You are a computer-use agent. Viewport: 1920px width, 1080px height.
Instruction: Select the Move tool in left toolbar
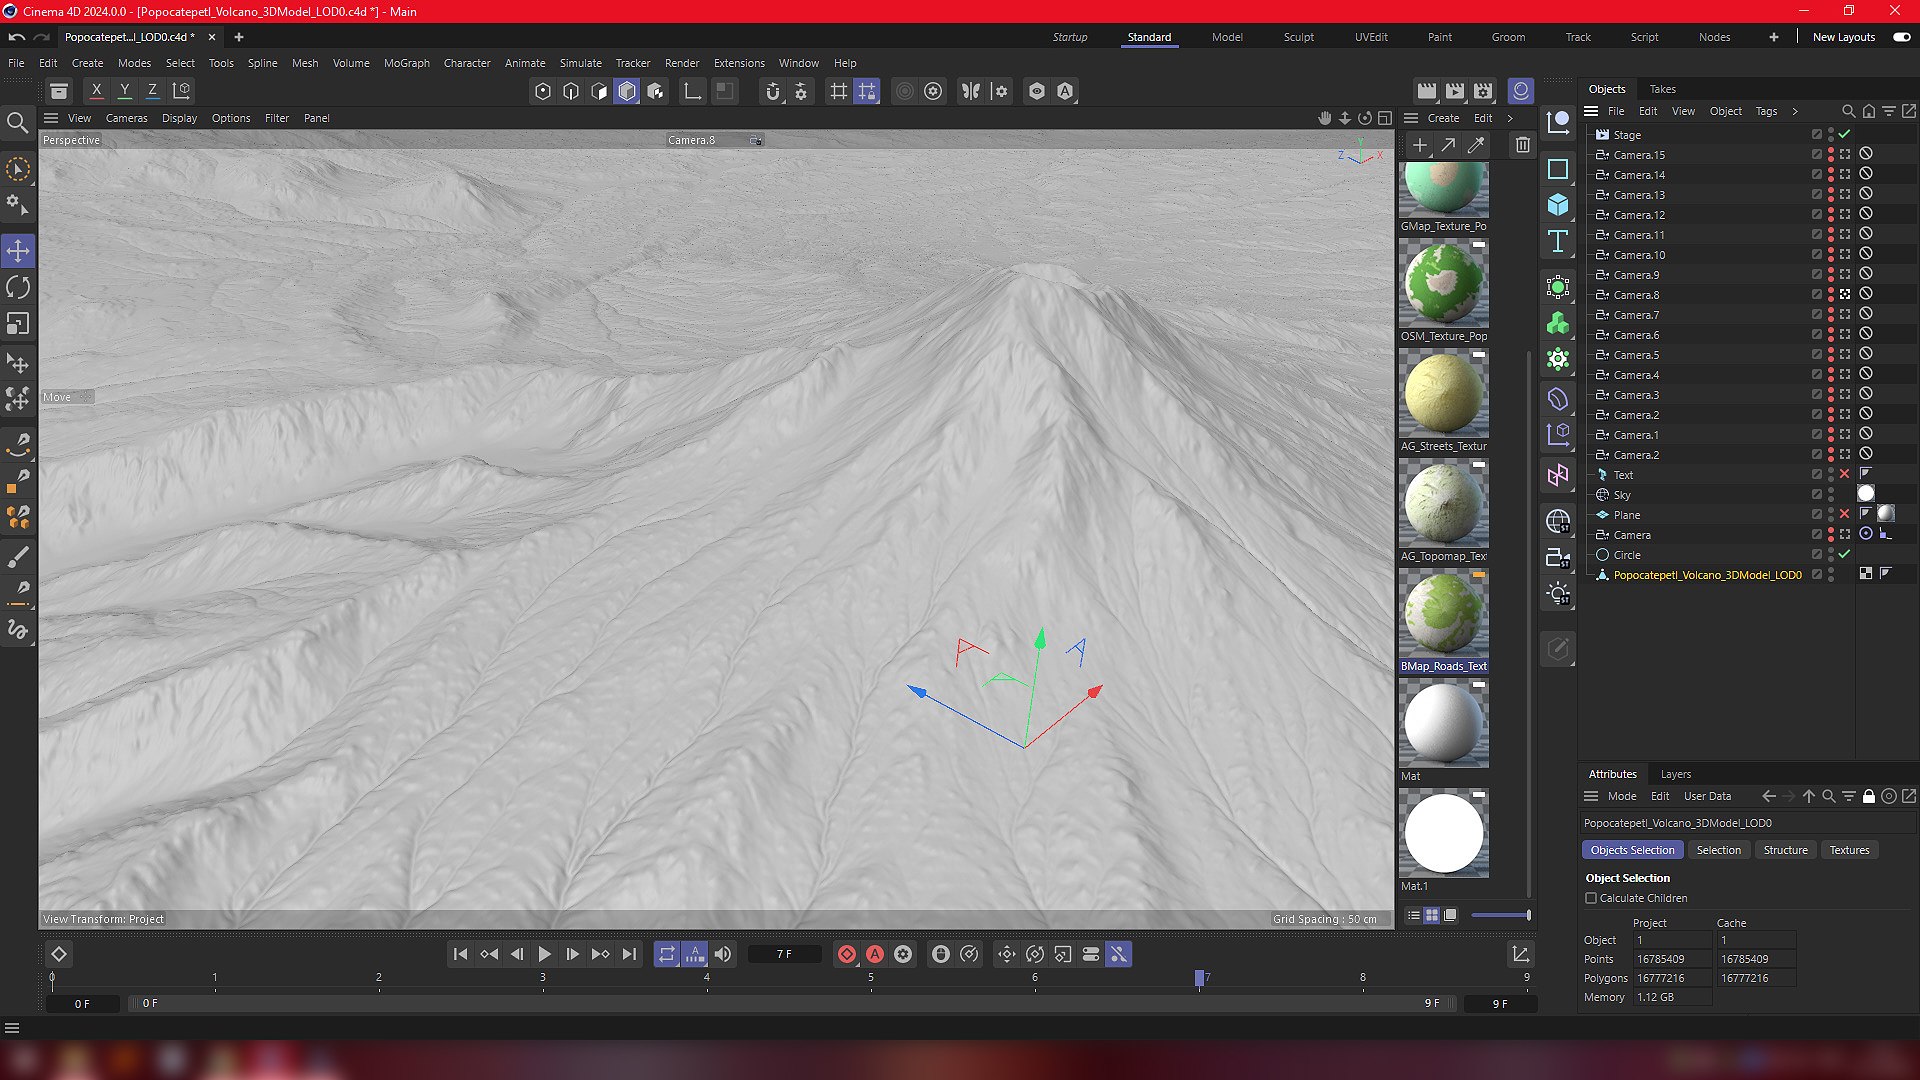point(18,250)
